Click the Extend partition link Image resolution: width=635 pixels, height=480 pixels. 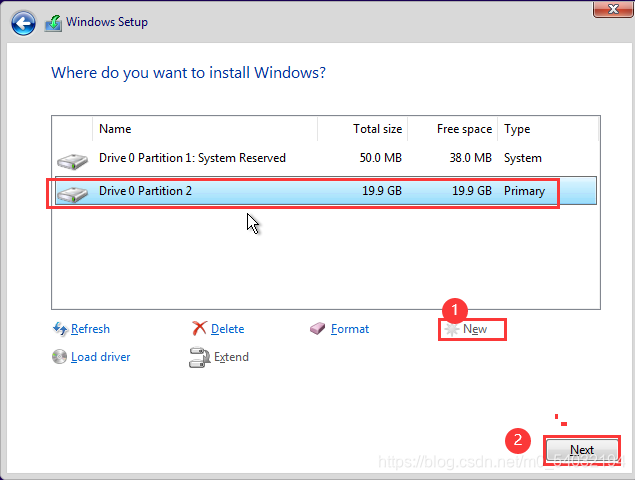coord(231,357)
